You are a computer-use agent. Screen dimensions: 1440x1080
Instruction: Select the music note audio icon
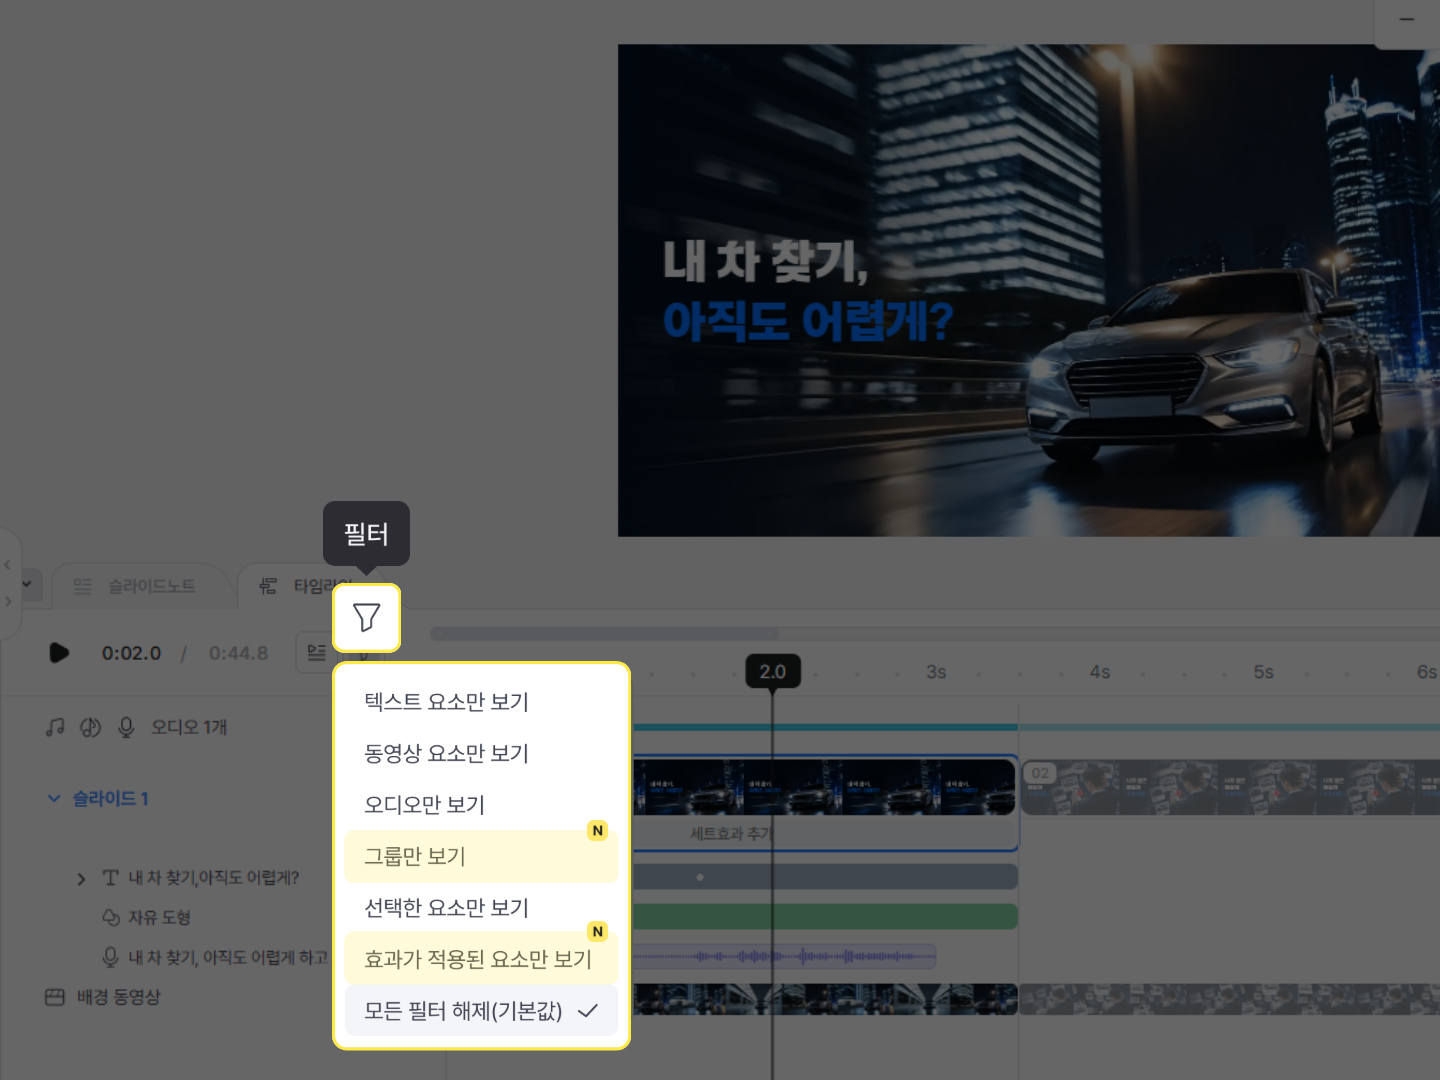55,727
